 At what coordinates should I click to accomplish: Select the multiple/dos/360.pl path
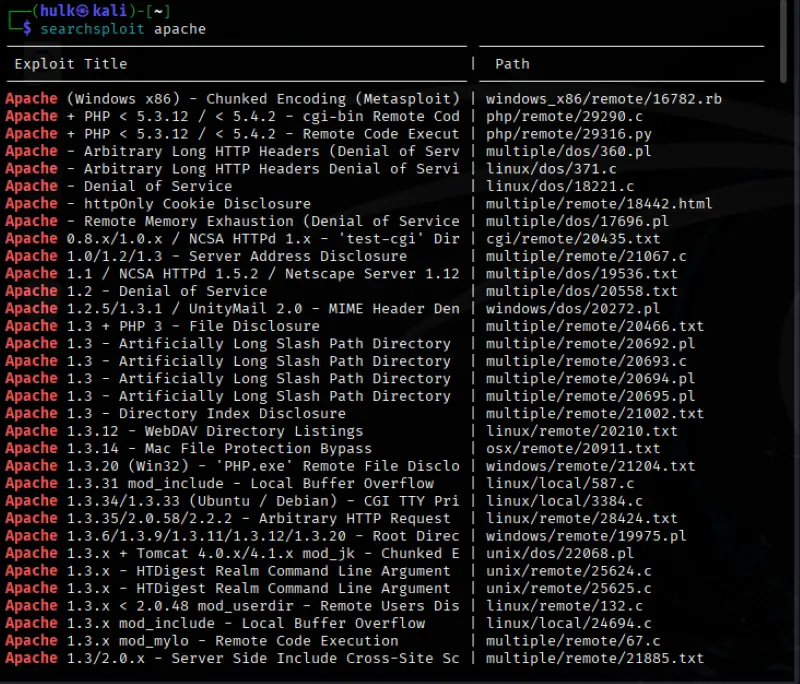tap(549, 151)
